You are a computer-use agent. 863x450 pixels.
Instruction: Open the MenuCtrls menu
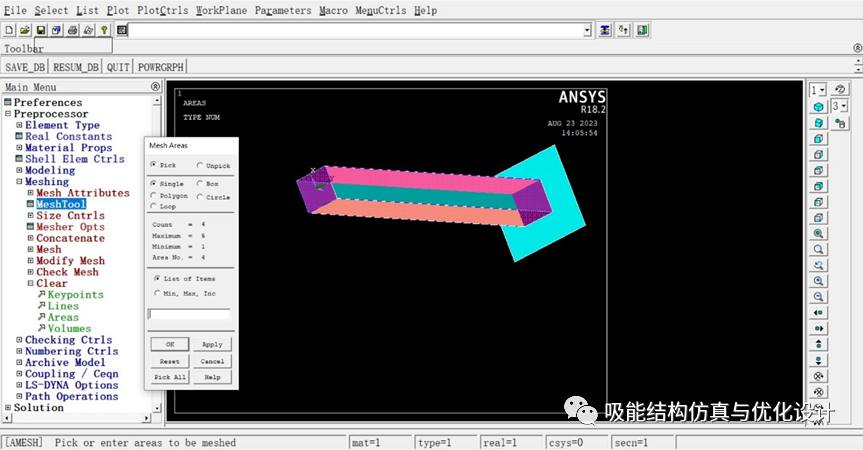coord(381,10)
